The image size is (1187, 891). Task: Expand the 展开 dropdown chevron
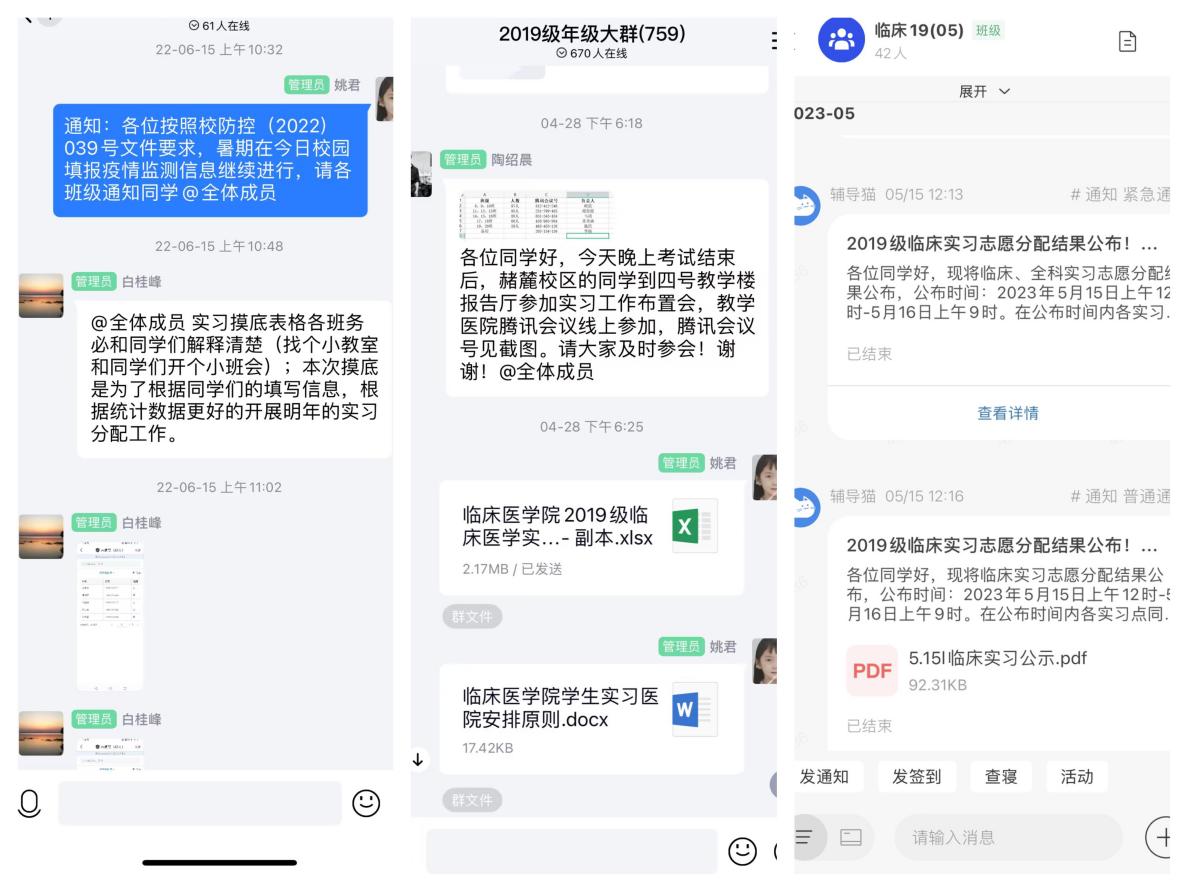[x=1005, y=92]
